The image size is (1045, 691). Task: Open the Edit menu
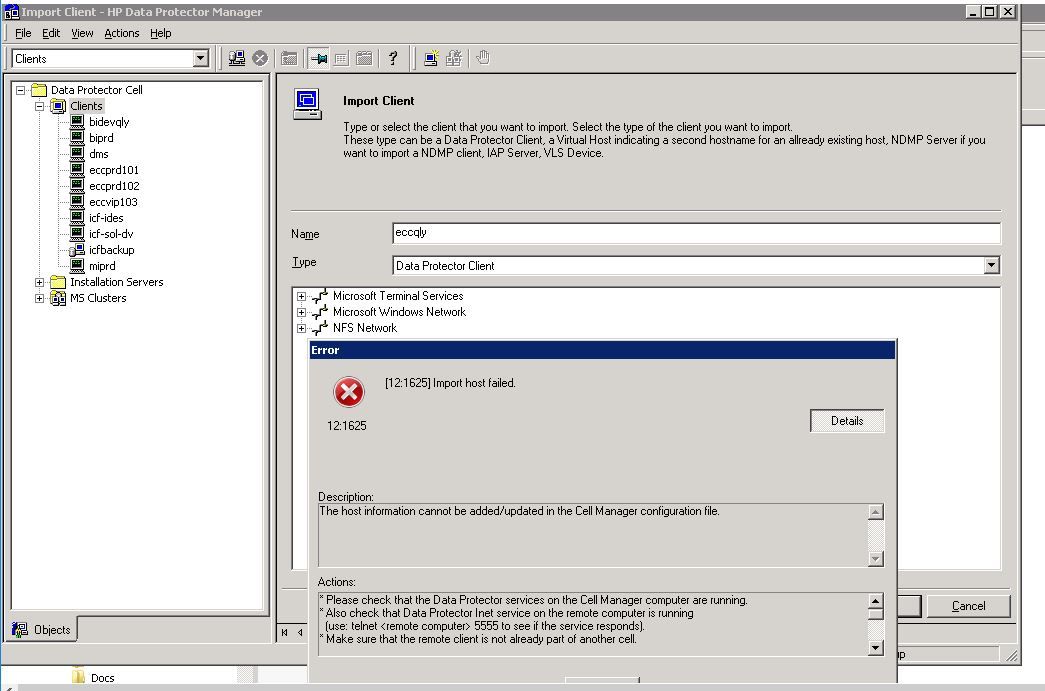coord(51,33)
